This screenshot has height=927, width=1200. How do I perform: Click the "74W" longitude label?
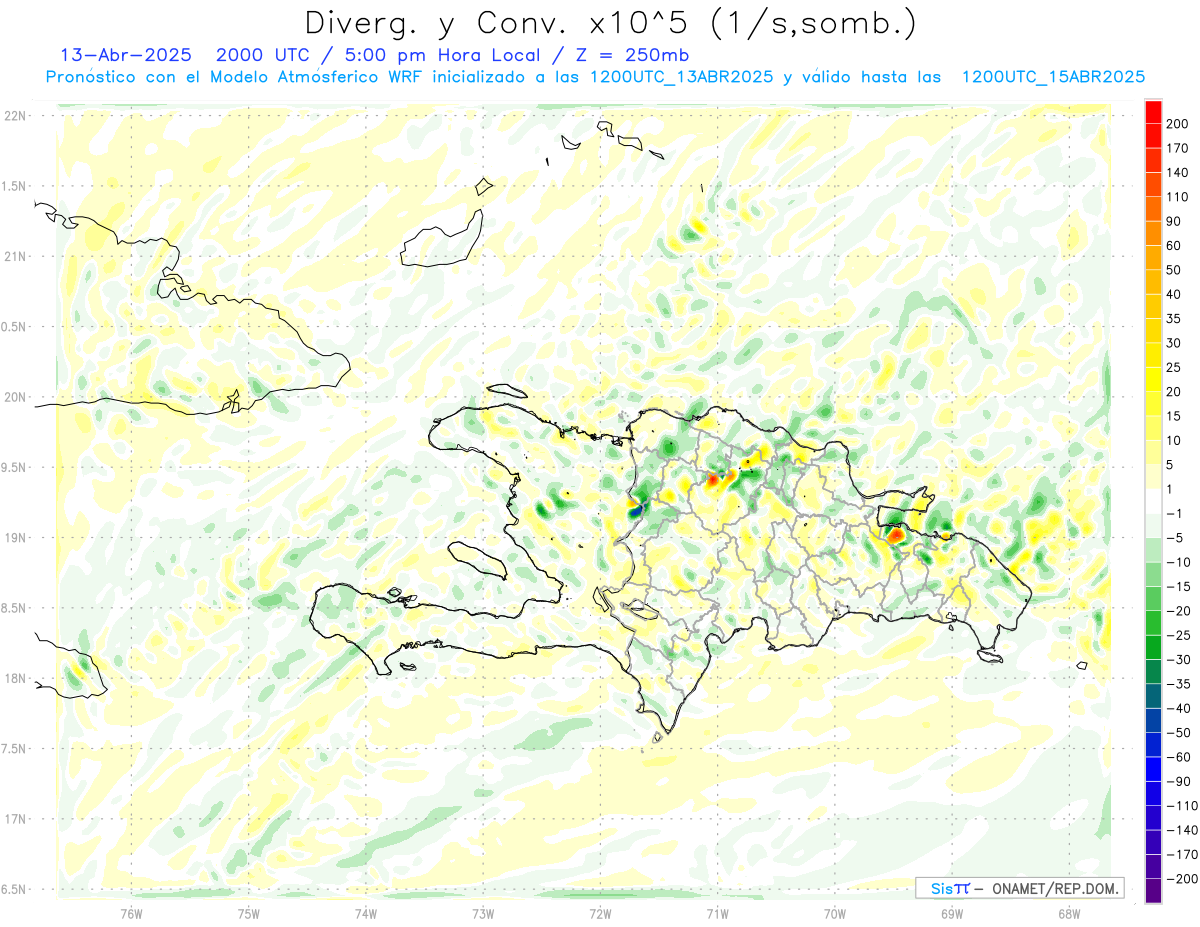pos(365,912)
